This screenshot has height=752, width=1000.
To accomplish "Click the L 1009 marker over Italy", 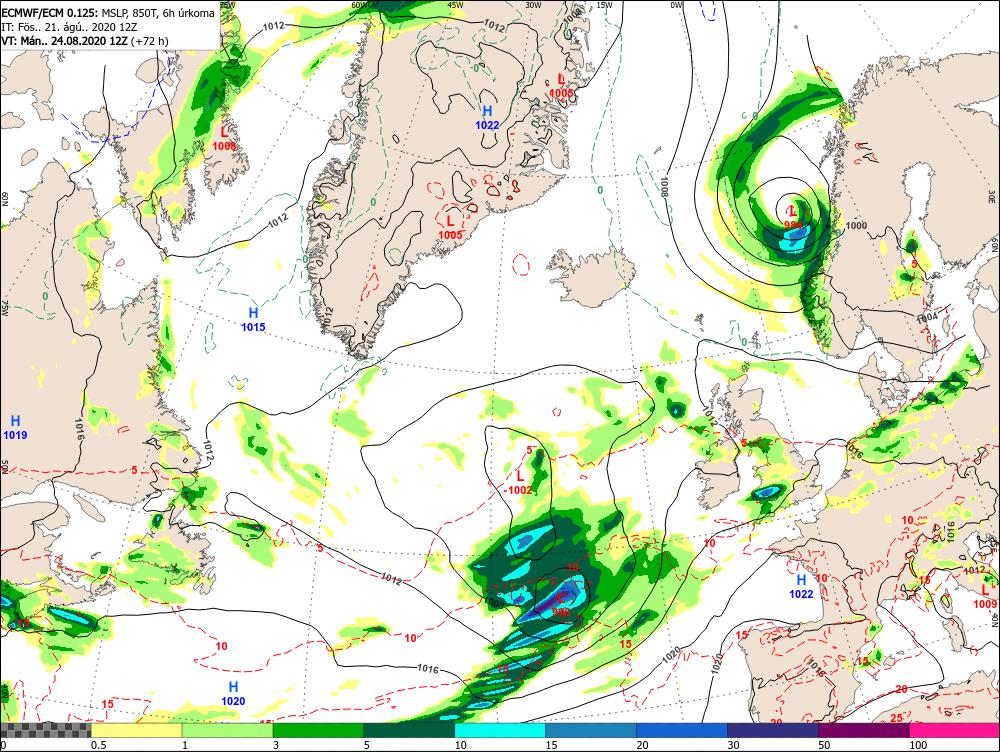I will point(985,597).
